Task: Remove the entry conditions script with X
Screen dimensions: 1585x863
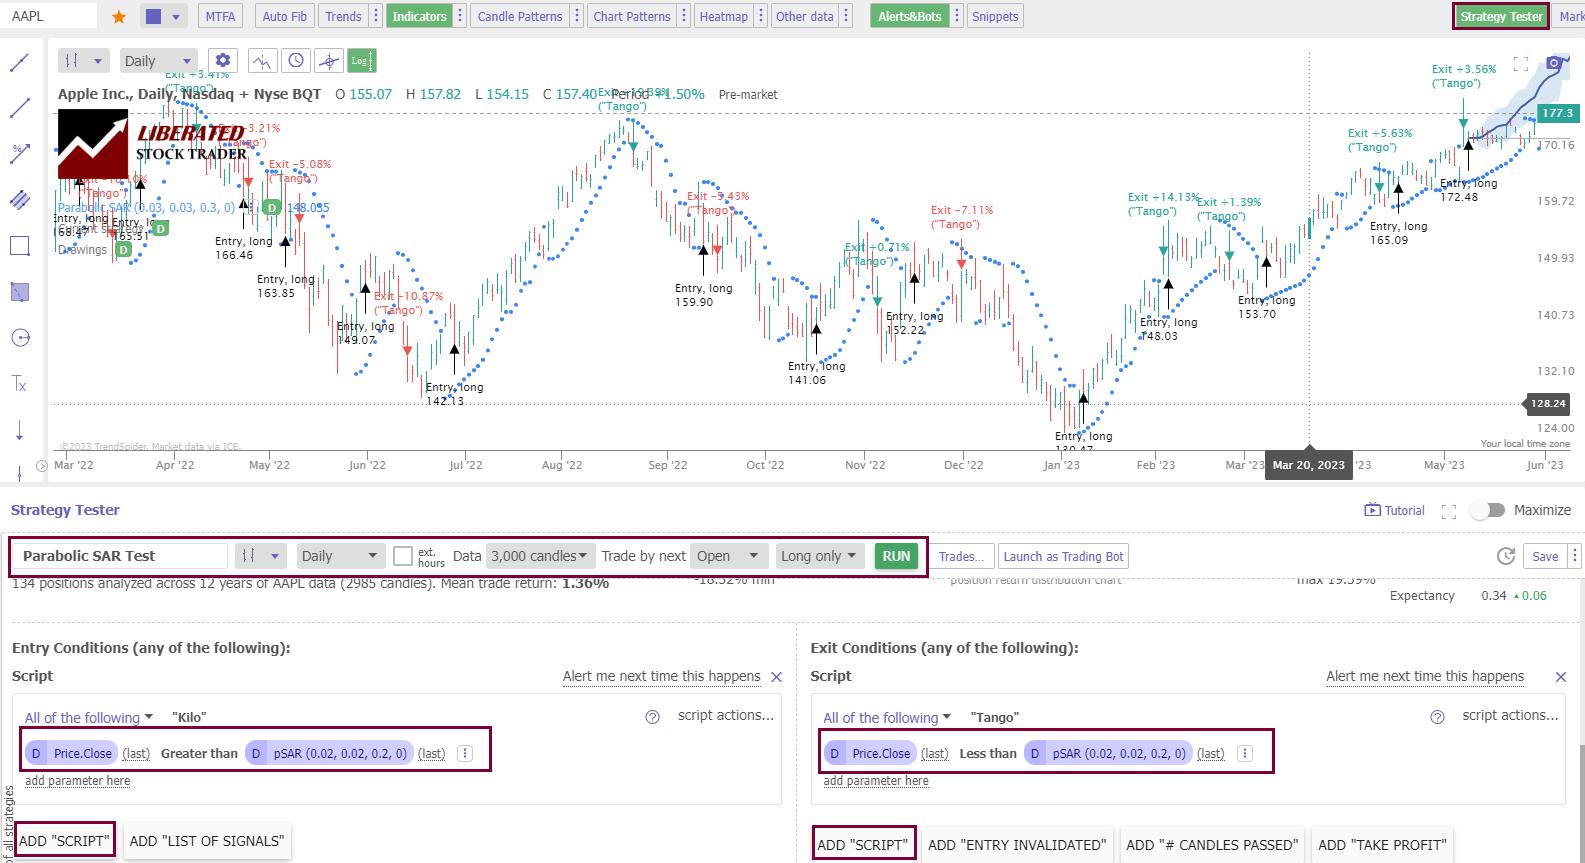Action: (776, 677)
